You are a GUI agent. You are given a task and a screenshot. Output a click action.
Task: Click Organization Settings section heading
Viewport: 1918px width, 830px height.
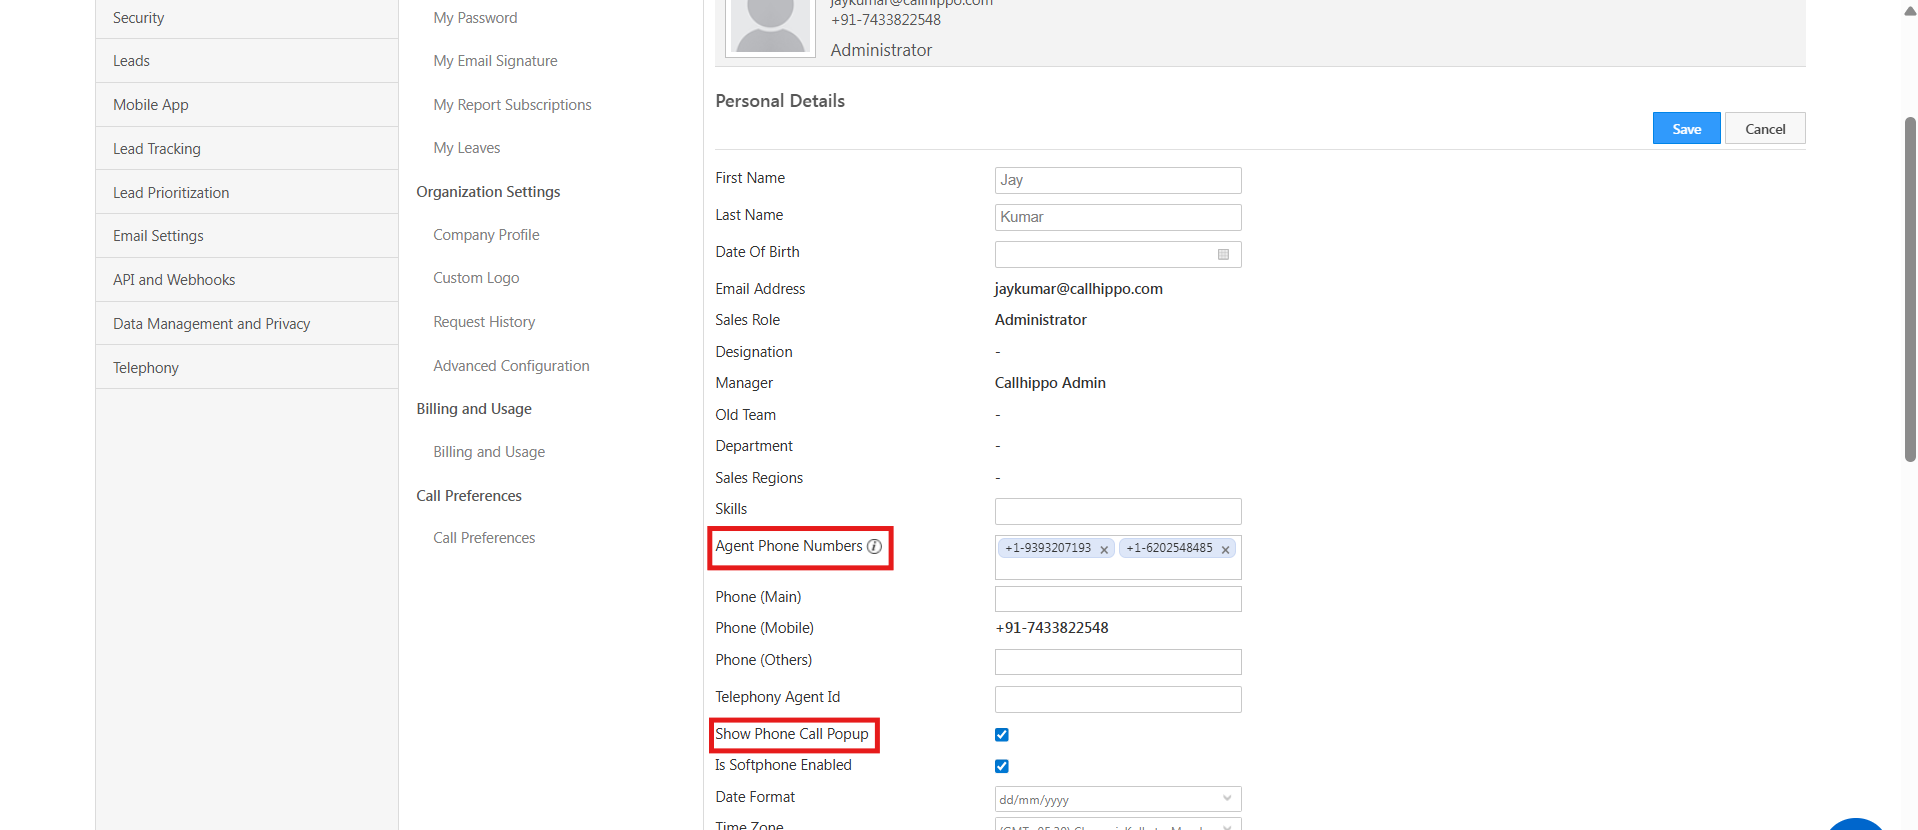coord(488,192)
